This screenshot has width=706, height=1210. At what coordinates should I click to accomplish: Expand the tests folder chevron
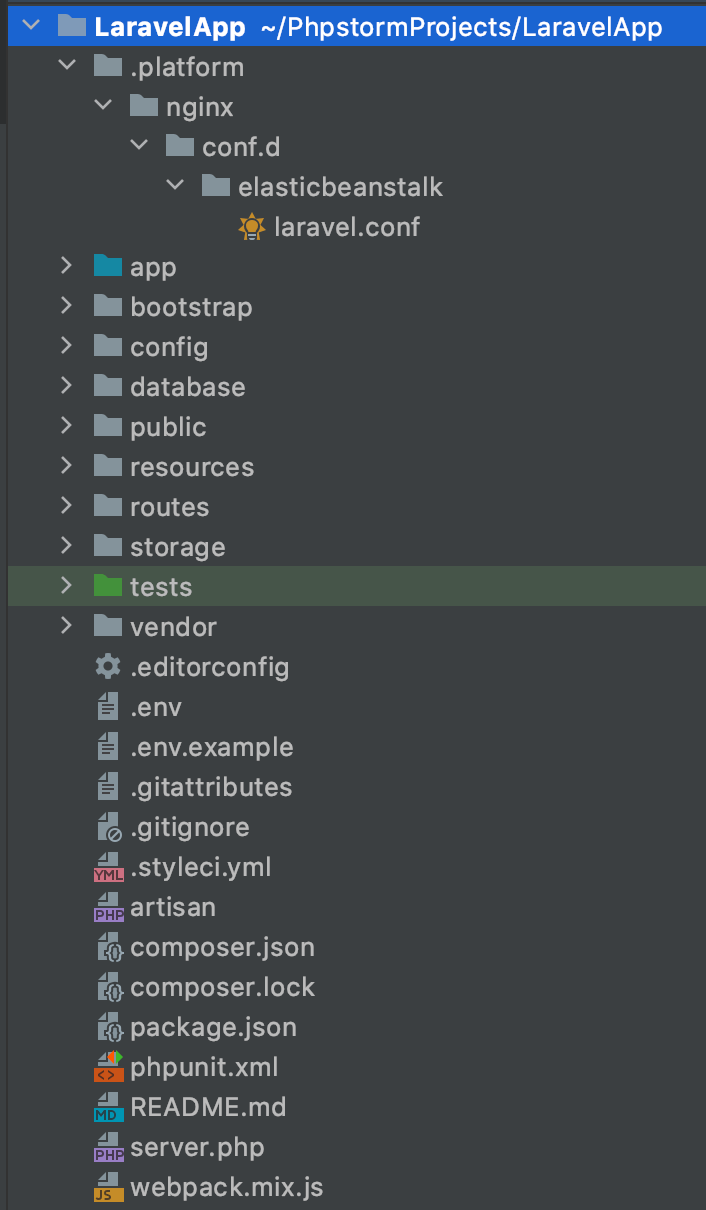pos(67,586)
